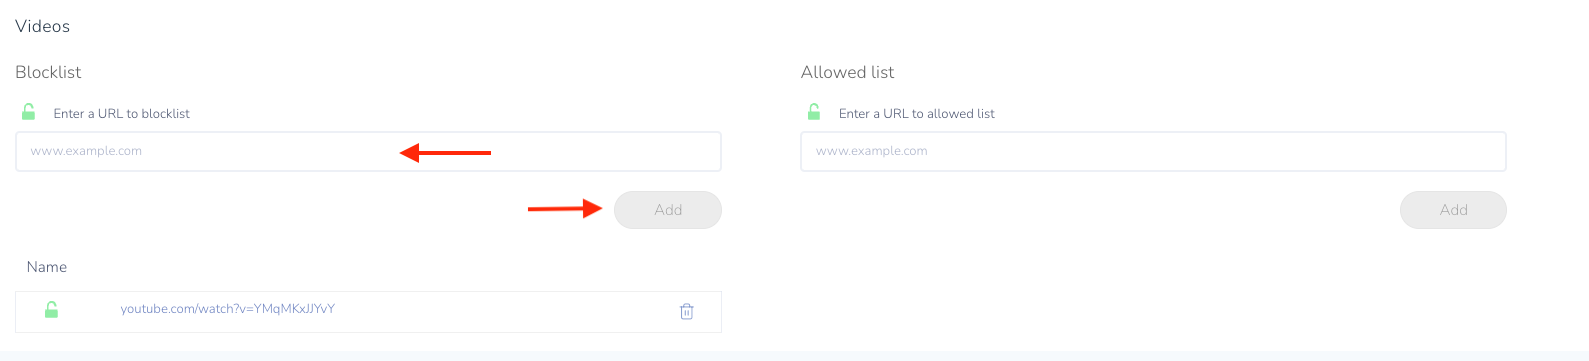Click the Allowed list heading
This screenshot has height=361, width=1589.
848,72
